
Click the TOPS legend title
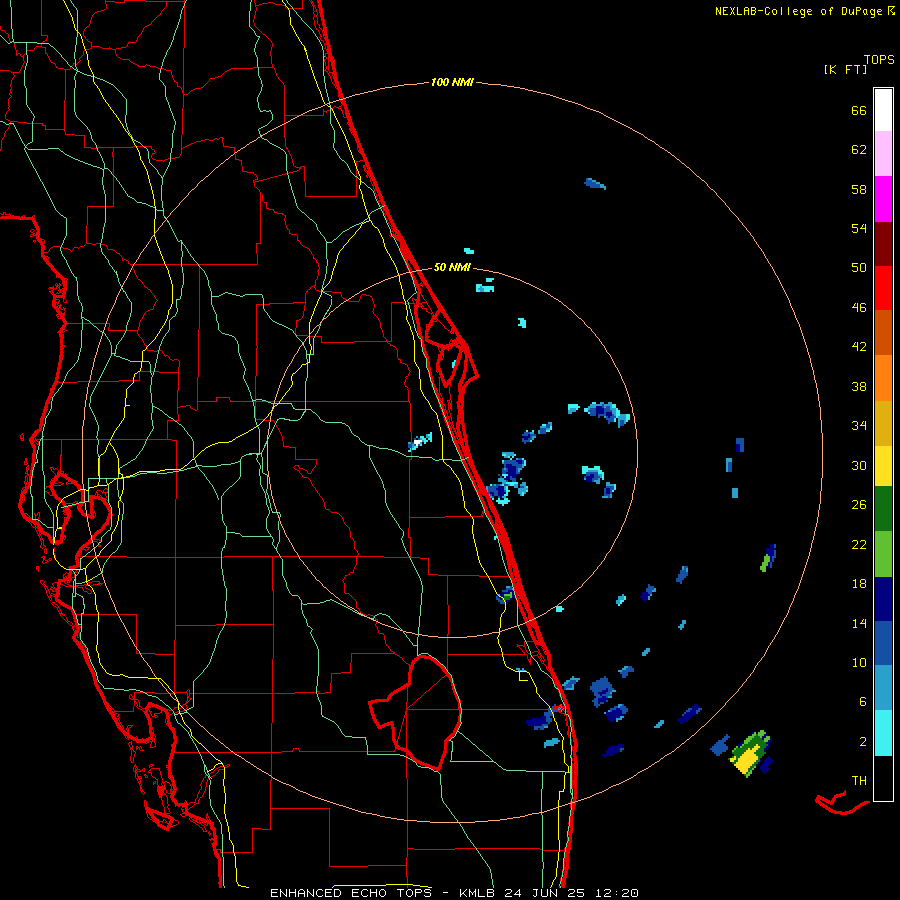point(879,59)
